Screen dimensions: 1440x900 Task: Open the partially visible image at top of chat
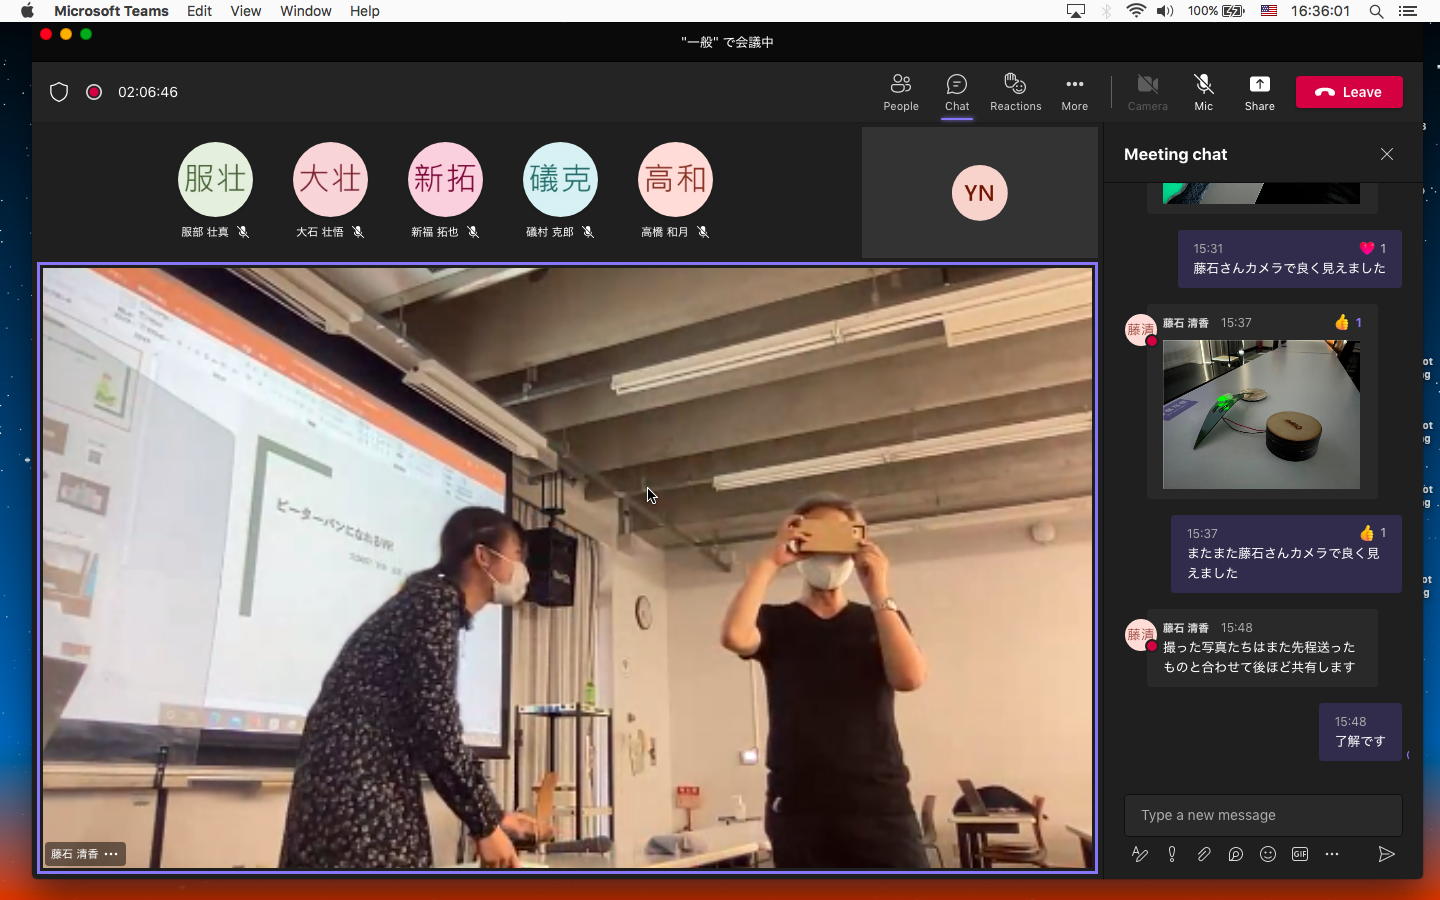[1261, 193]
